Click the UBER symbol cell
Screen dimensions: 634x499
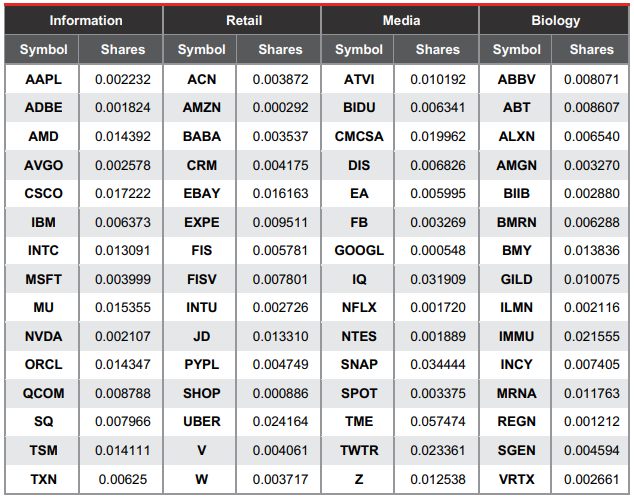coord(200,422)
